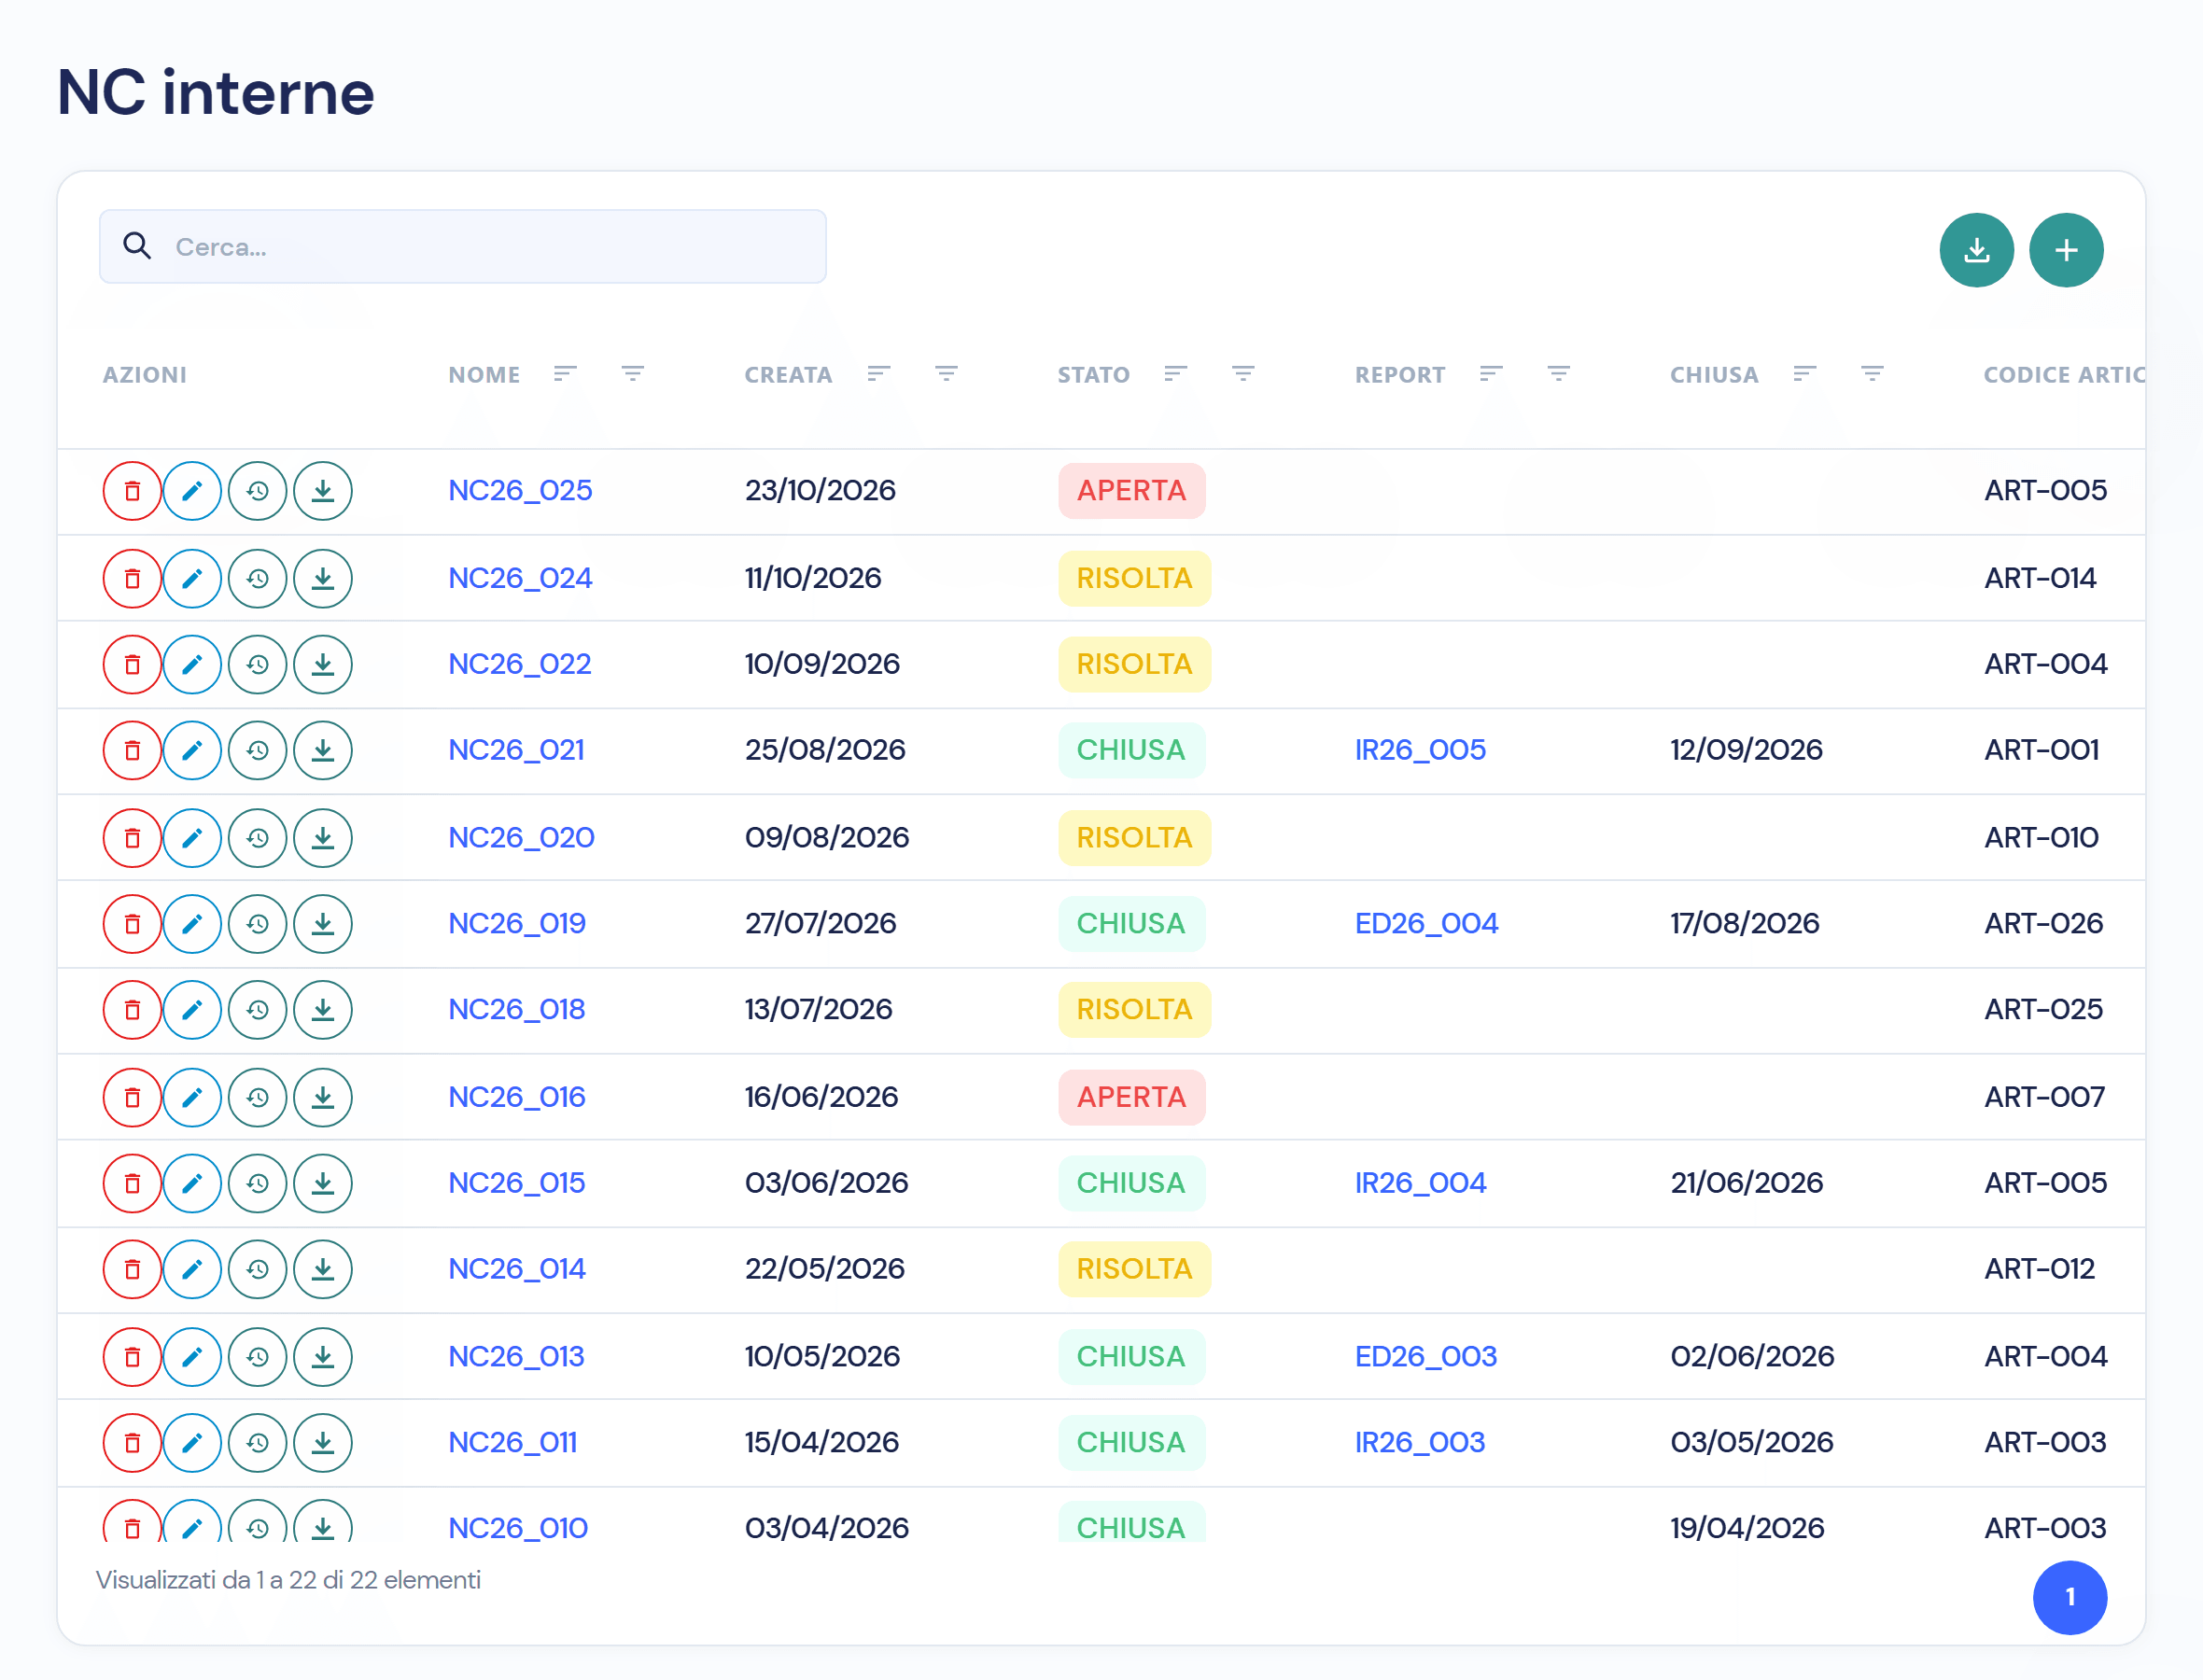Select the 16/06/2026 creation date cell
2203x1680 pixels.
click(822, 1097)
